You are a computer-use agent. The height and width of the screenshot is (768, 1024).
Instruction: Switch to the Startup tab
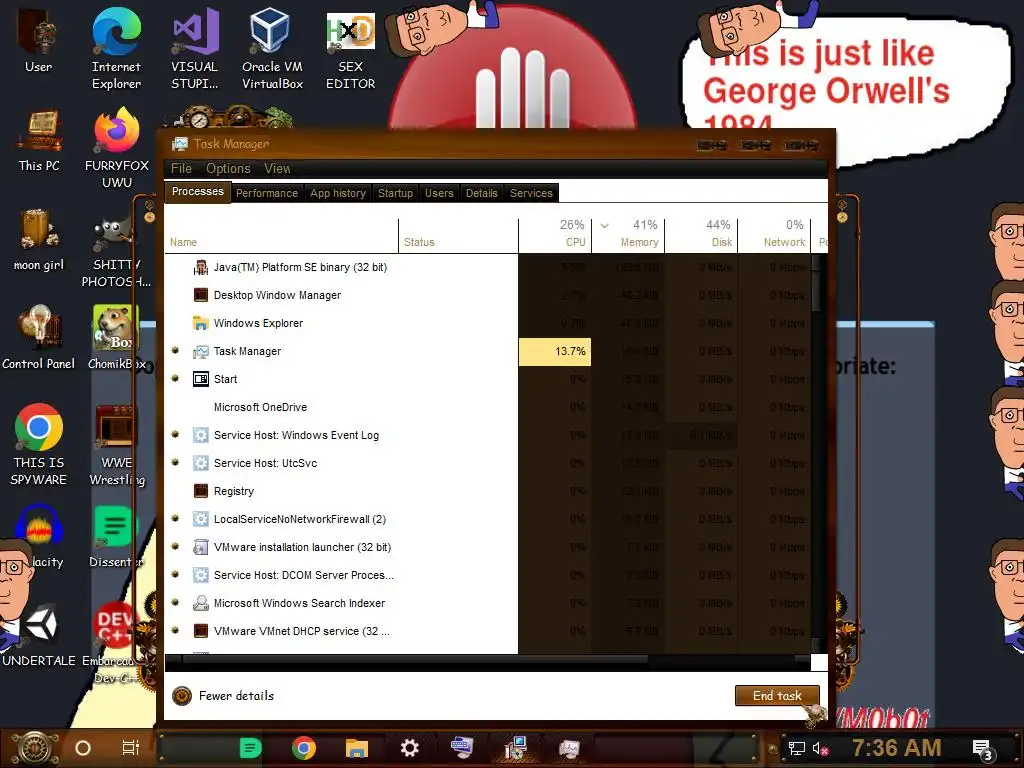(395, 193)
